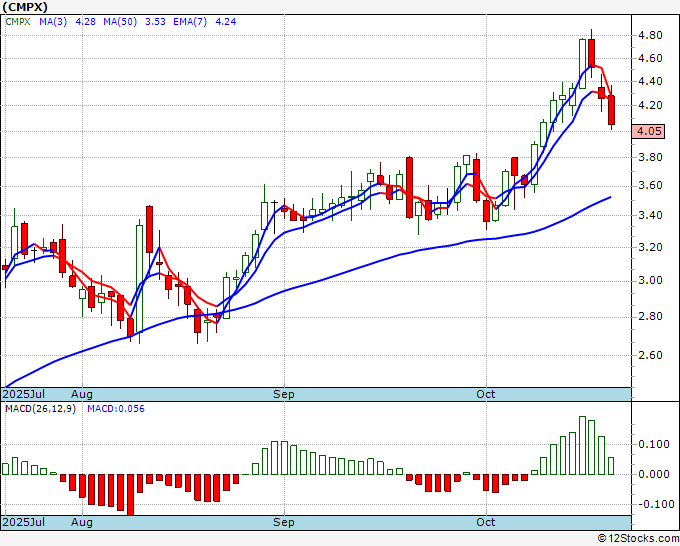Click the 4.20 price axis label

pos(650,105)
